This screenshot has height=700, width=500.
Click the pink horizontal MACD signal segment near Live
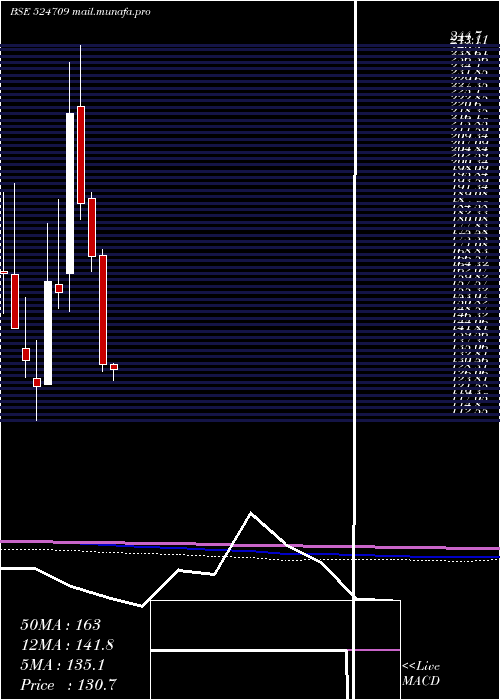[374, 650]
